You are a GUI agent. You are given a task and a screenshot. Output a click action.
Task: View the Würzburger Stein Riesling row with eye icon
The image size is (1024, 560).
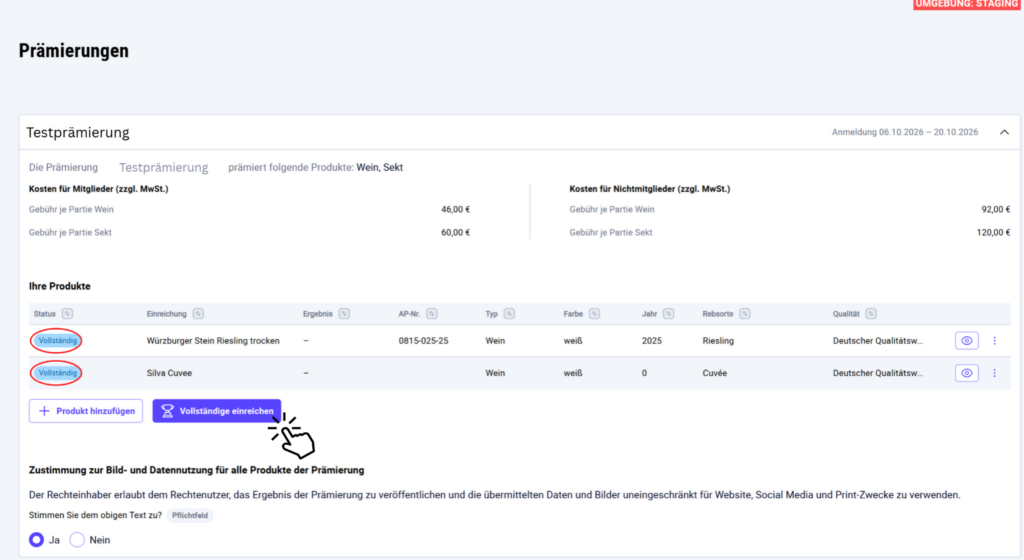tap(967, 341)
